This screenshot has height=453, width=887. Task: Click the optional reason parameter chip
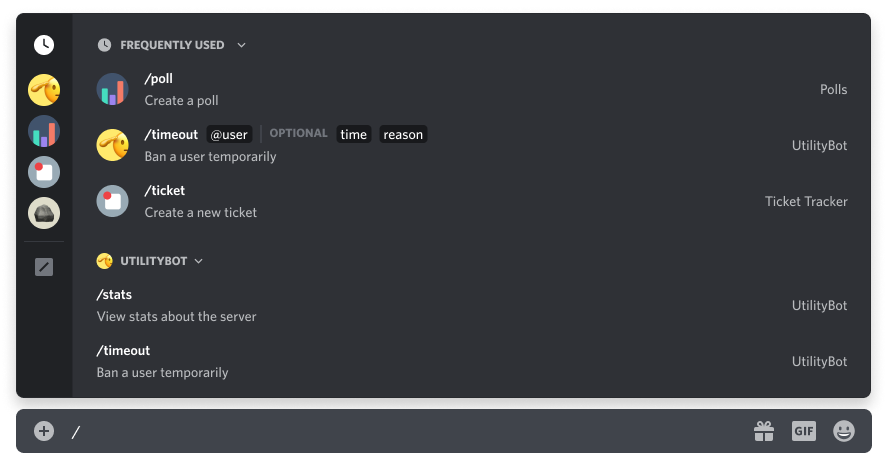click(403, 135)
